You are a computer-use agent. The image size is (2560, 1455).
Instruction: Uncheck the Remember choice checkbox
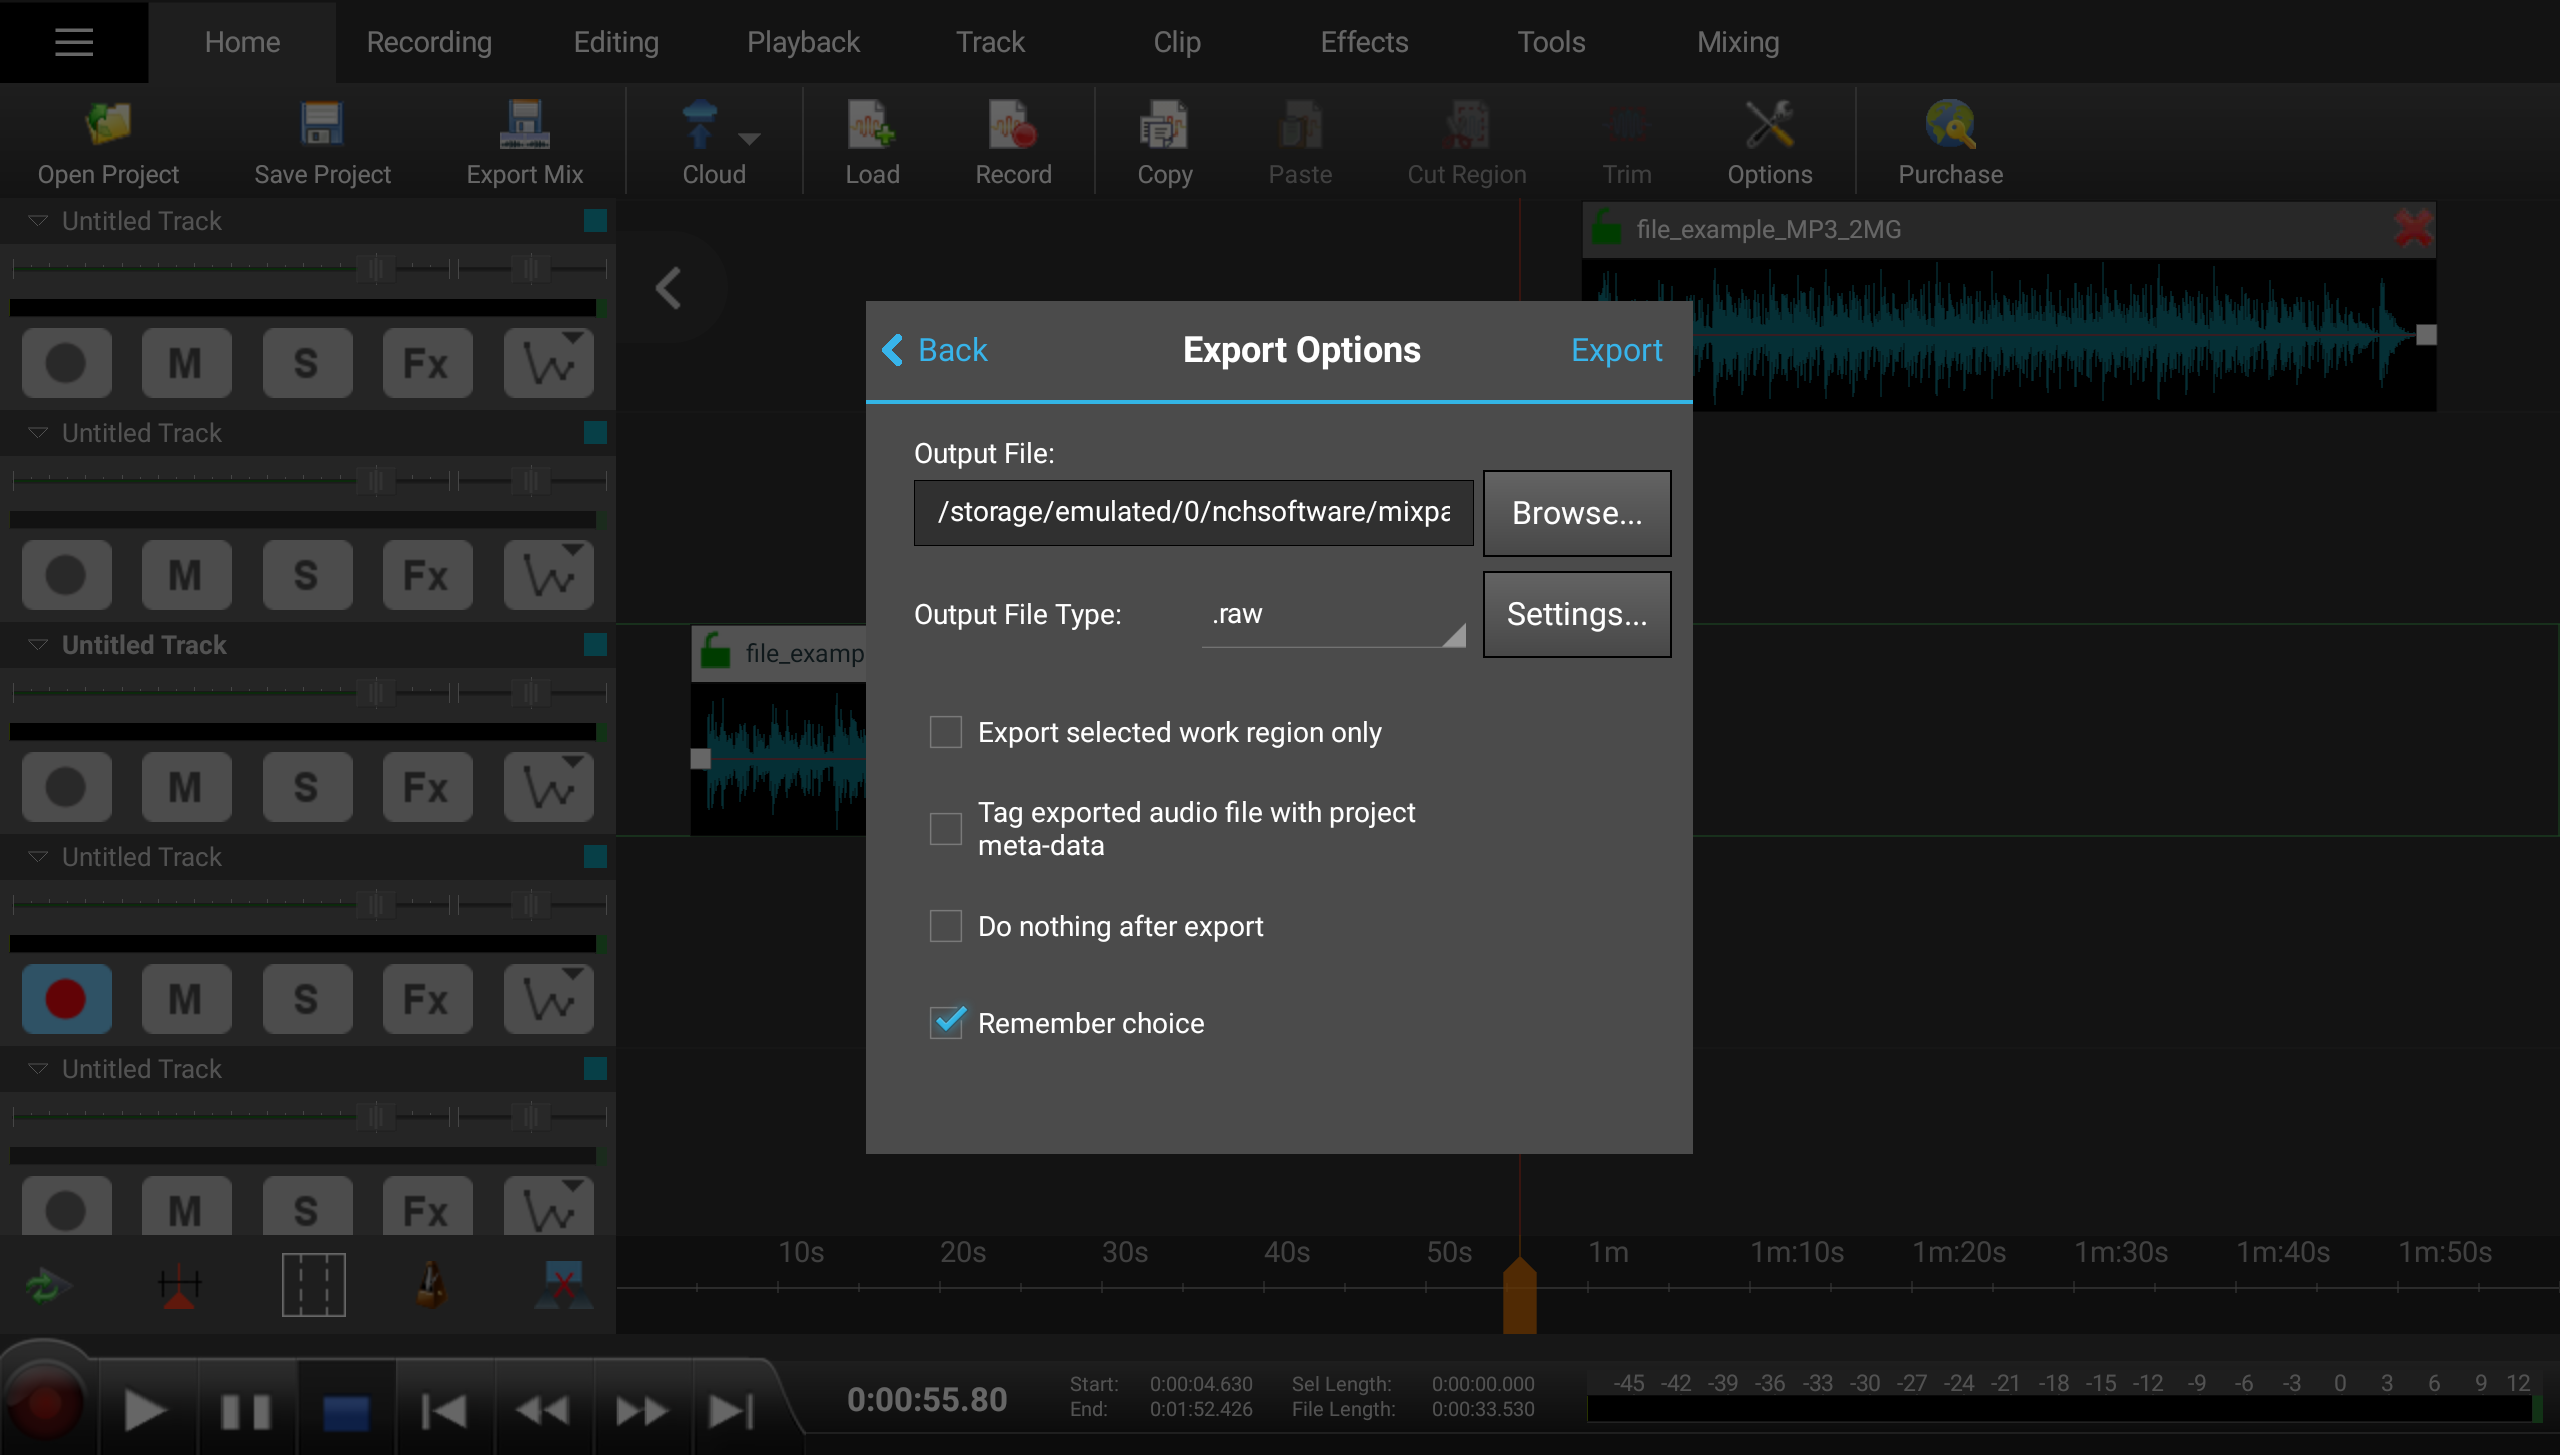[x=945, y=1022]
